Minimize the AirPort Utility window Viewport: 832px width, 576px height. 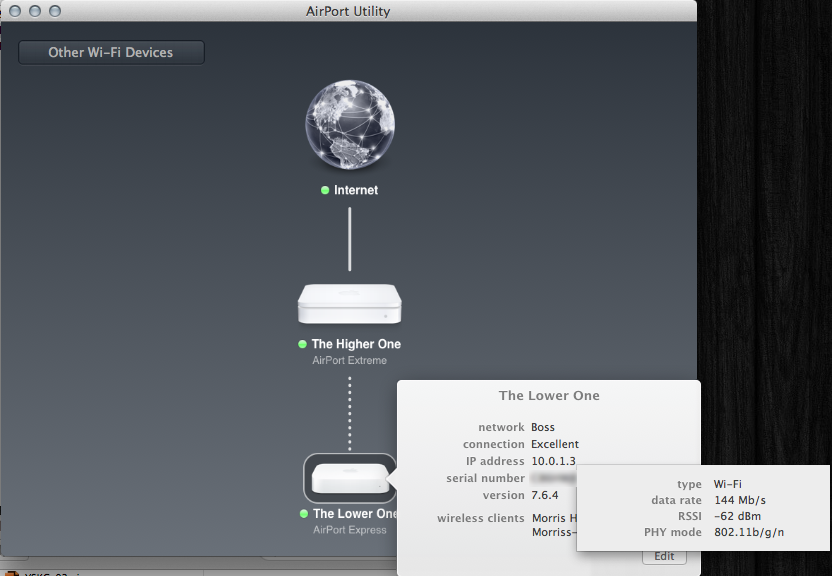[35, 11]
